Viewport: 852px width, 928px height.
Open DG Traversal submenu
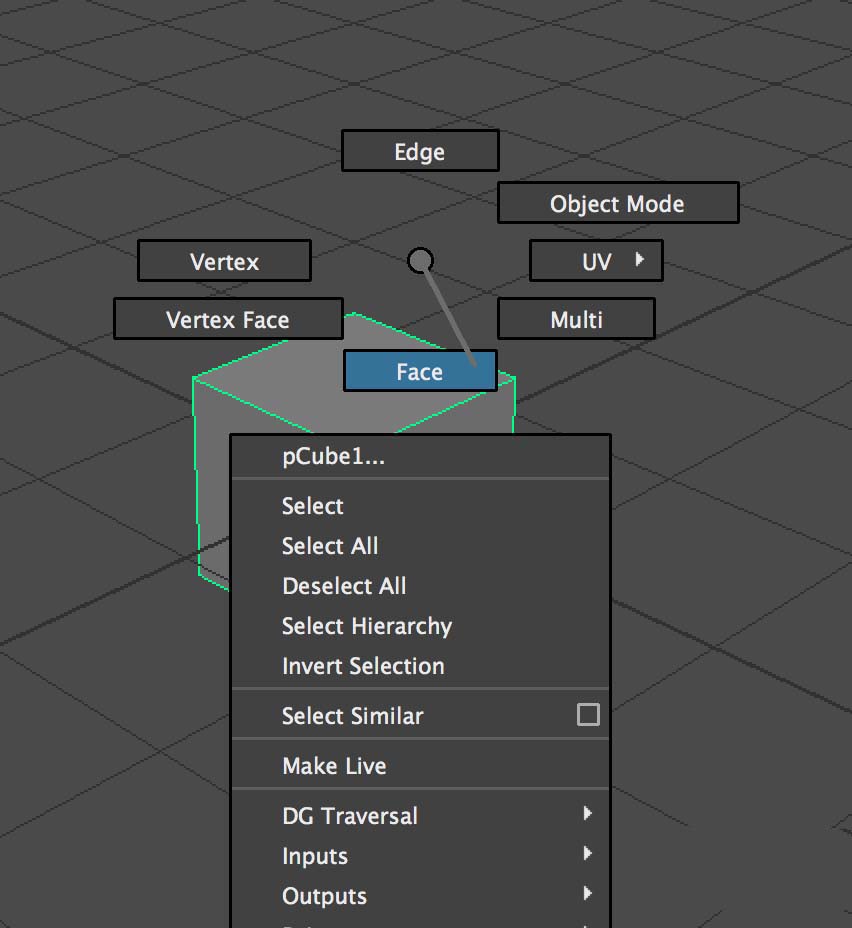pyautogui.click(x=420, y=816)
